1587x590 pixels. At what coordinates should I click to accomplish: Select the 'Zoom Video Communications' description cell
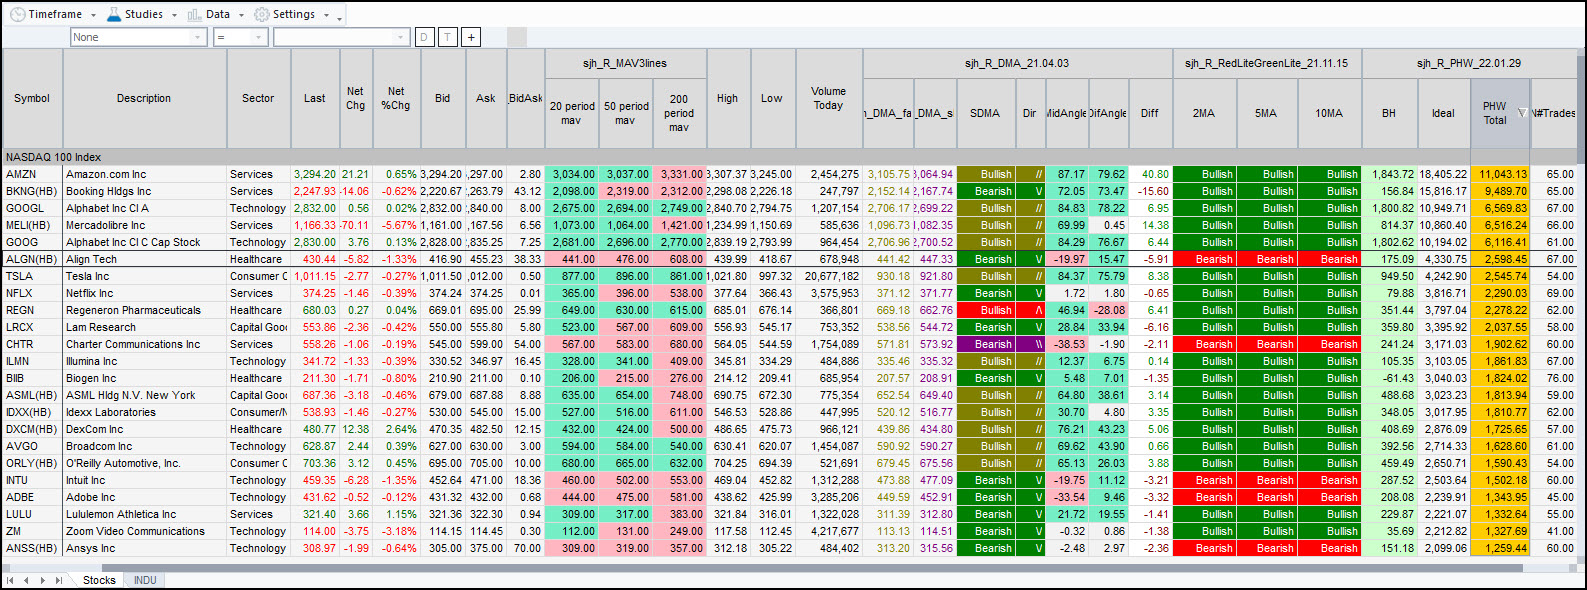click(x=144, y=531)
